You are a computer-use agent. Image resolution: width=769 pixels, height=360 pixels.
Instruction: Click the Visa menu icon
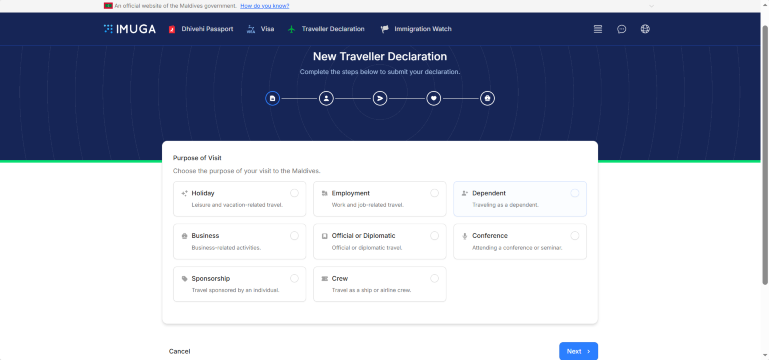point(251,29)
